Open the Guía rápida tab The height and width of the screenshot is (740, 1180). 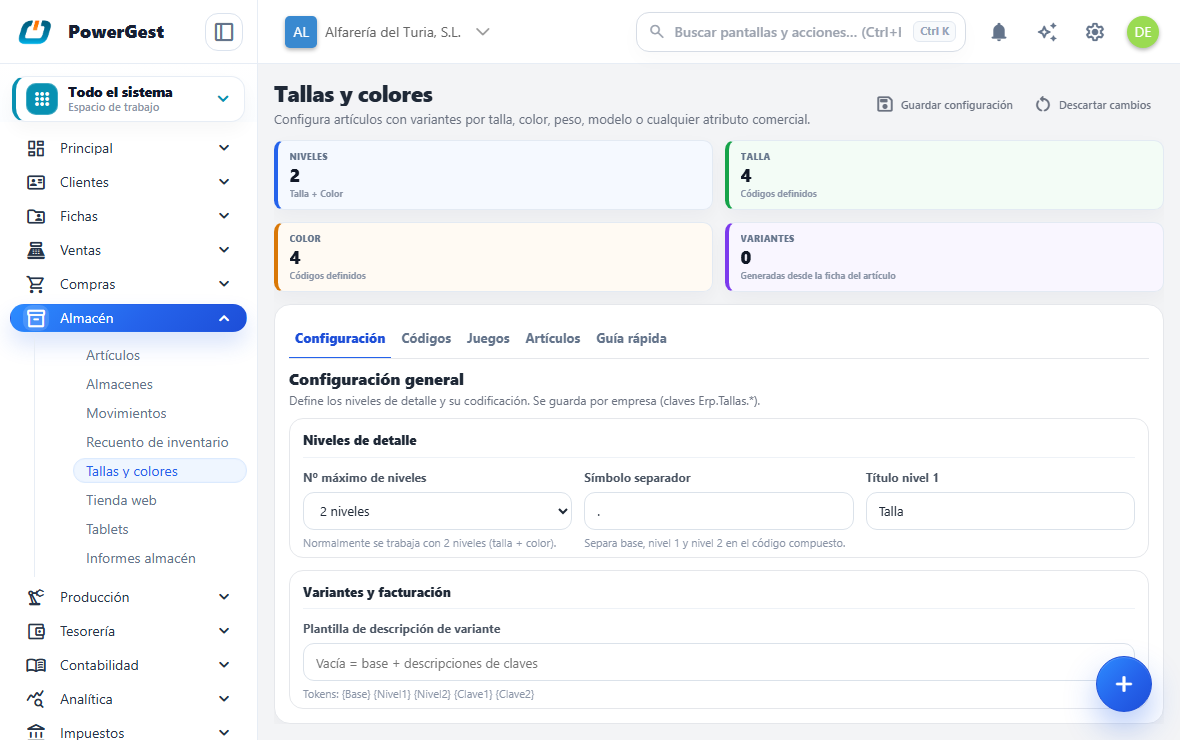(631, 339)
